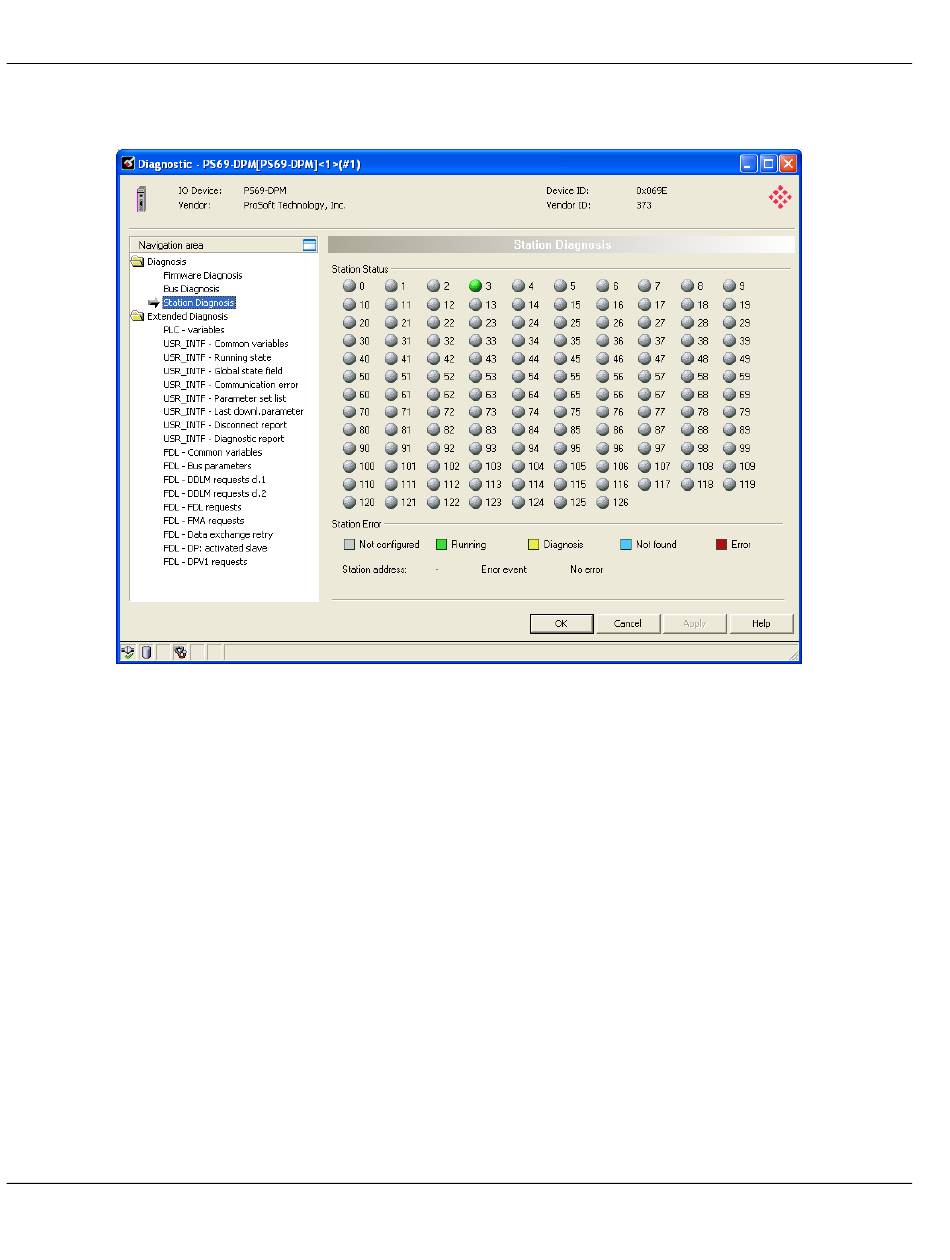Click the PS69-DPM IO device module icon
950x1260 pixels.
(x=141, y=197)
